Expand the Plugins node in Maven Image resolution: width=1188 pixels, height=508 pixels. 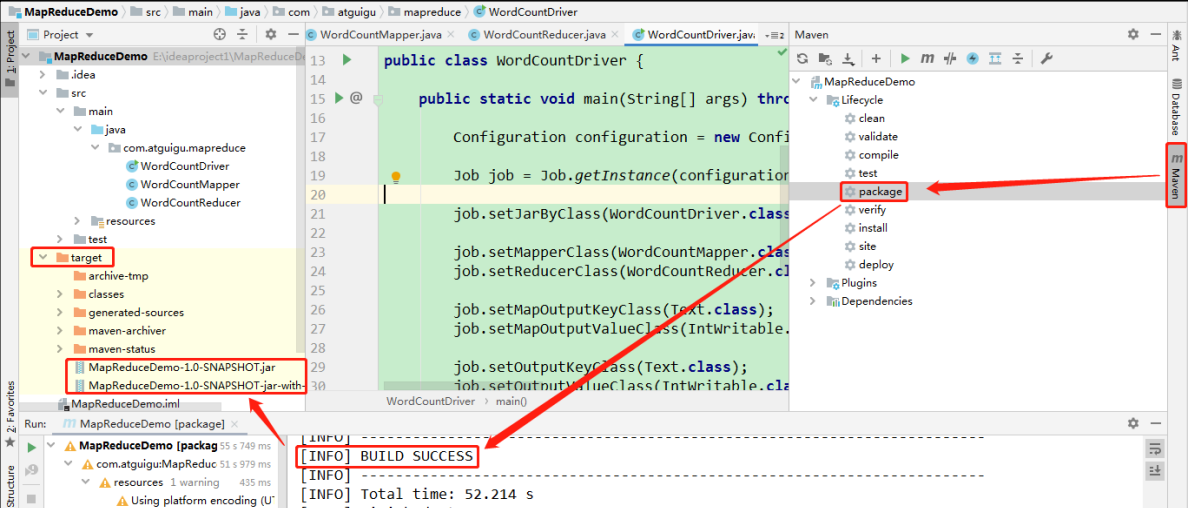[x=813, y=283]
